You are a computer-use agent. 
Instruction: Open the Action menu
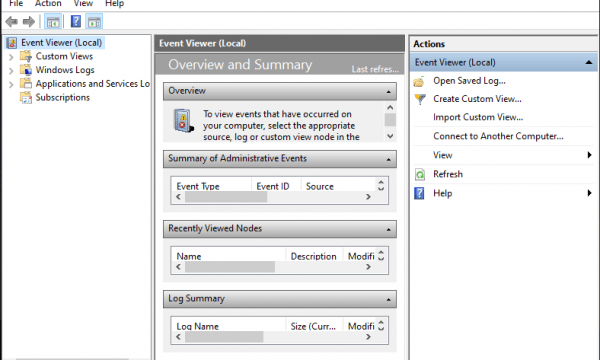(48, 3)
